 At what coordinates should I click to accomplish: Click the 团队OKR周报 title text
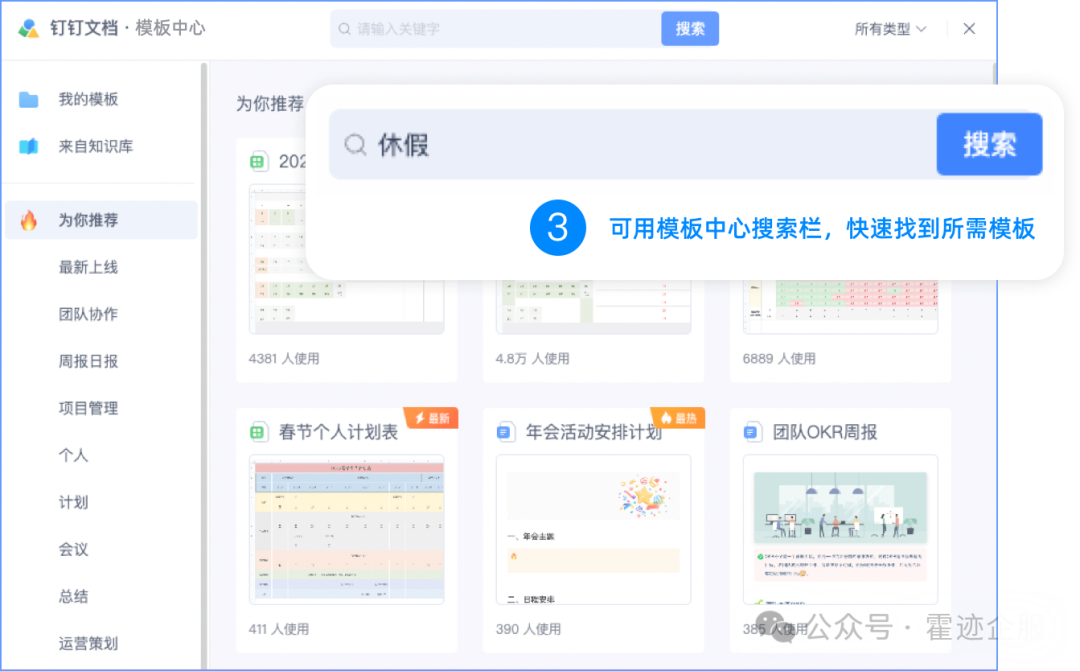pyautogui.click(x=824, y=432)
